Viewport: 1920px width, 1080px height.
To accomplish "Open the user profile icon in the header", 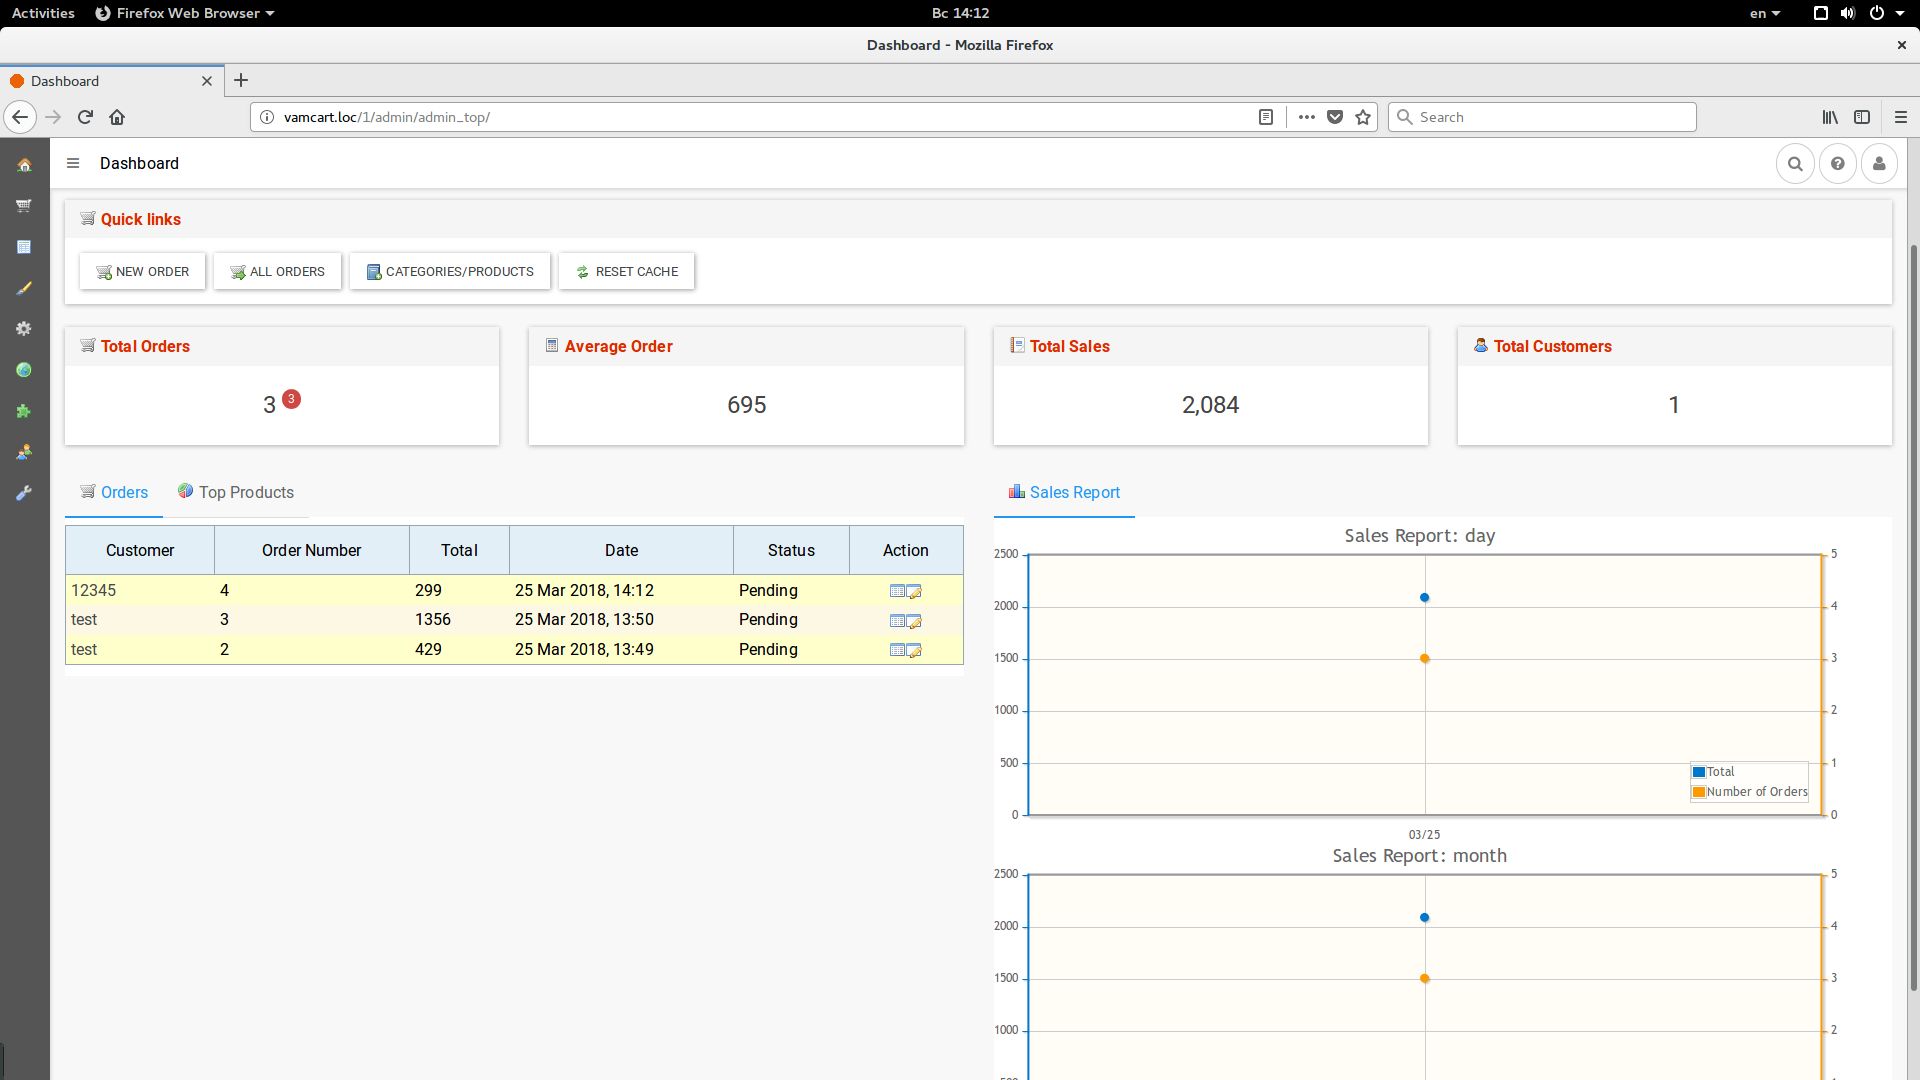I will point(1879,164).
